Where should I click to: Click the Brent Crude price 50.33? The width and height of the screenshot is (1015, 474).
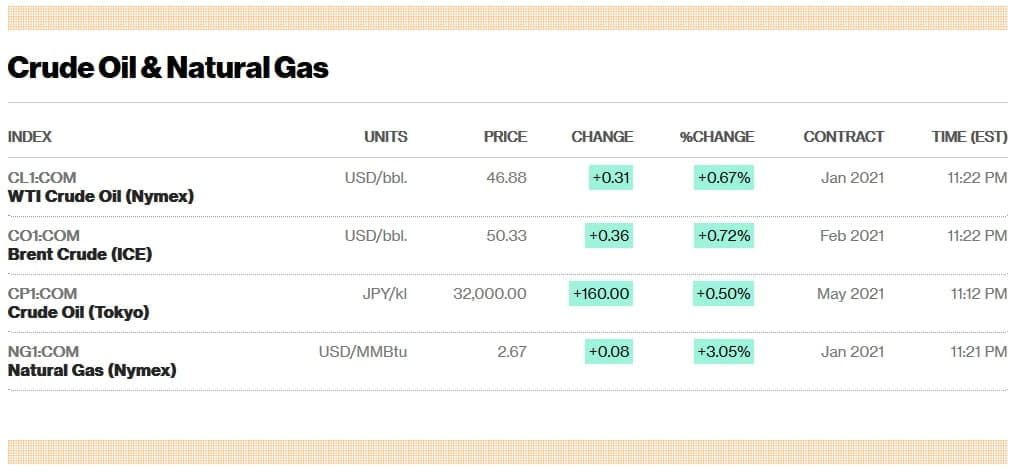508,236
